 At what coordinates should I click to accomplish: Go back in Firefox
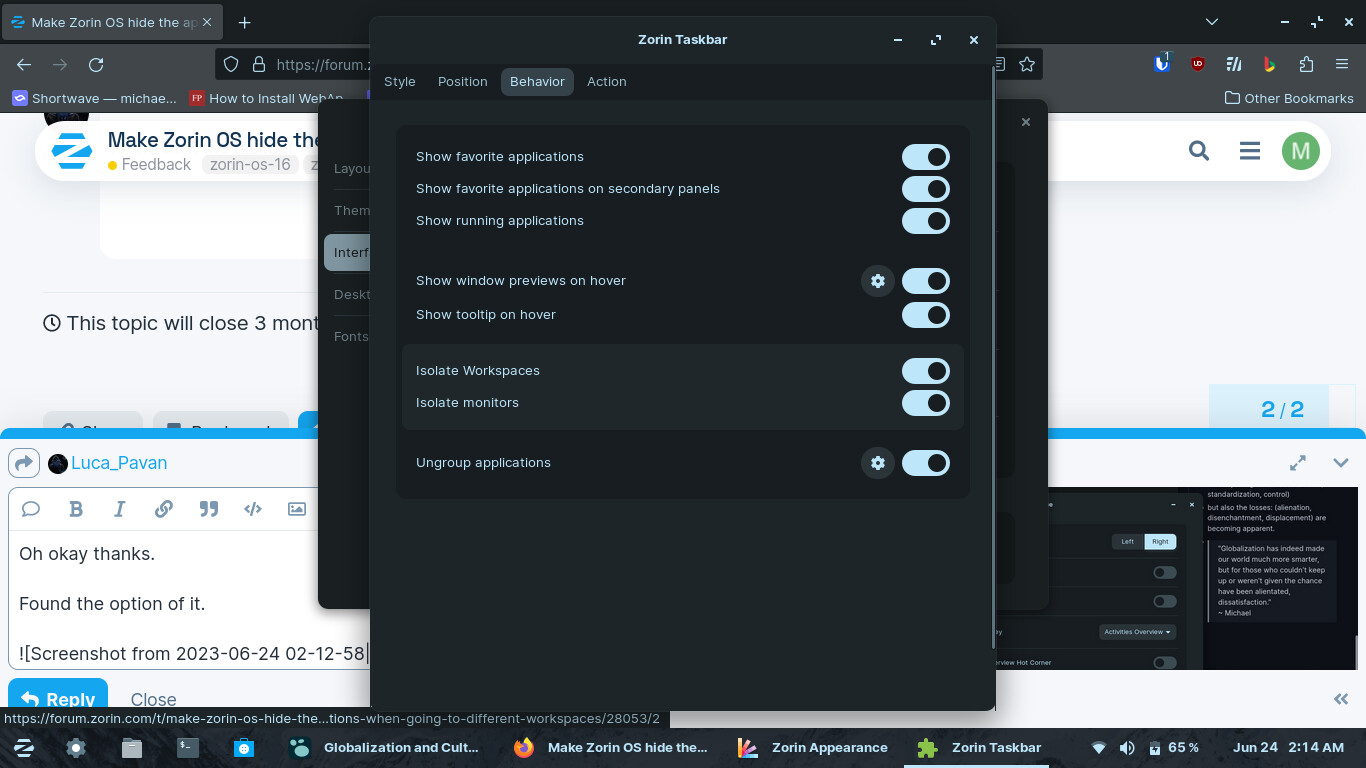tap(24, 64)
